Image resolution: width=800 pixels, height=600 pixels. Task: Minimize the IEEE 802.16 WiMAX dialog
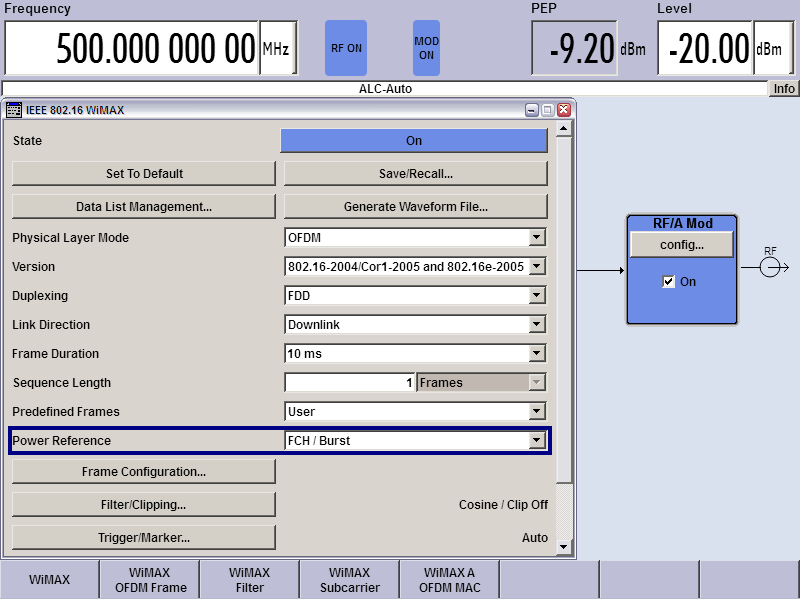532,110
